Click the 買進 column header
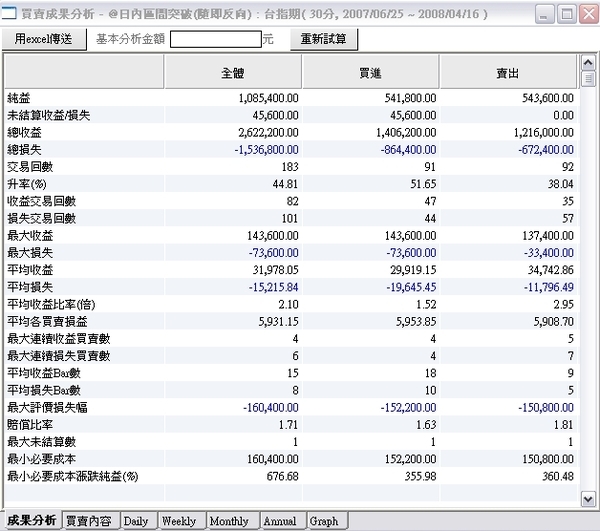The height and width of the screenshot is (531, 600). (370, 73)
